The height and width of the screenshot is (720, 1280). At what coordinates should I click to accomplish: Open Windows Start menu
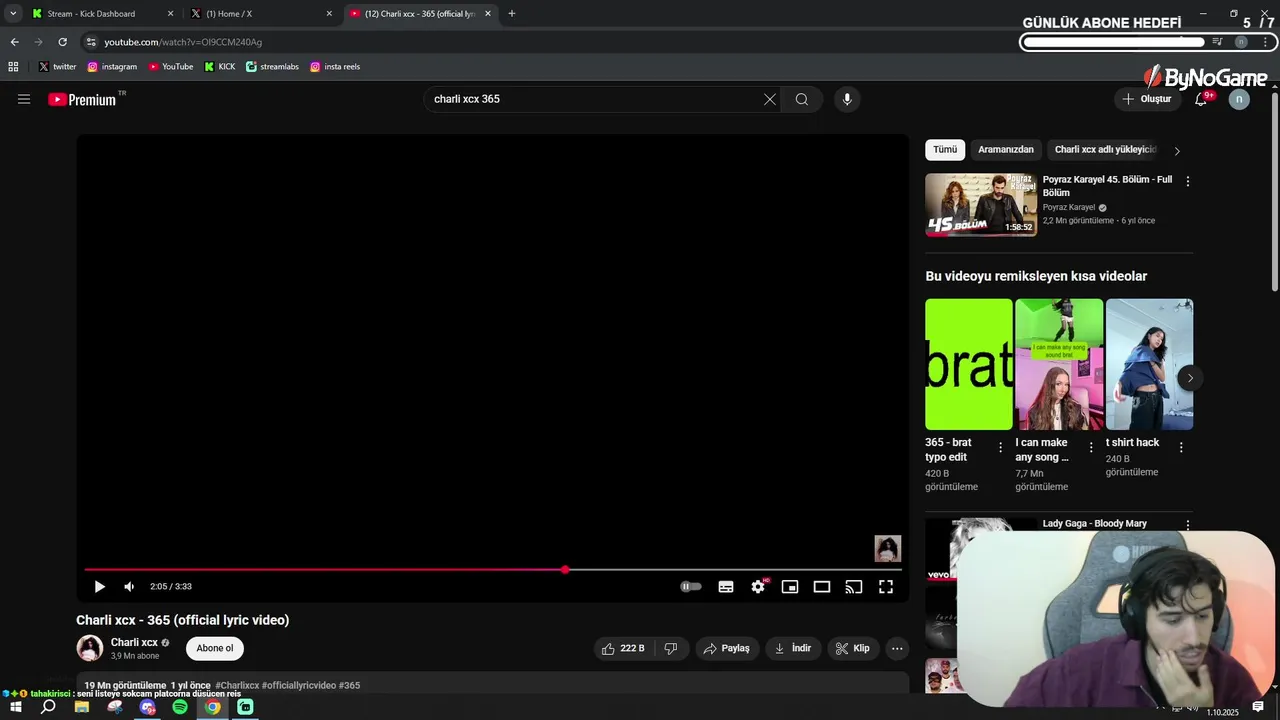15,707
